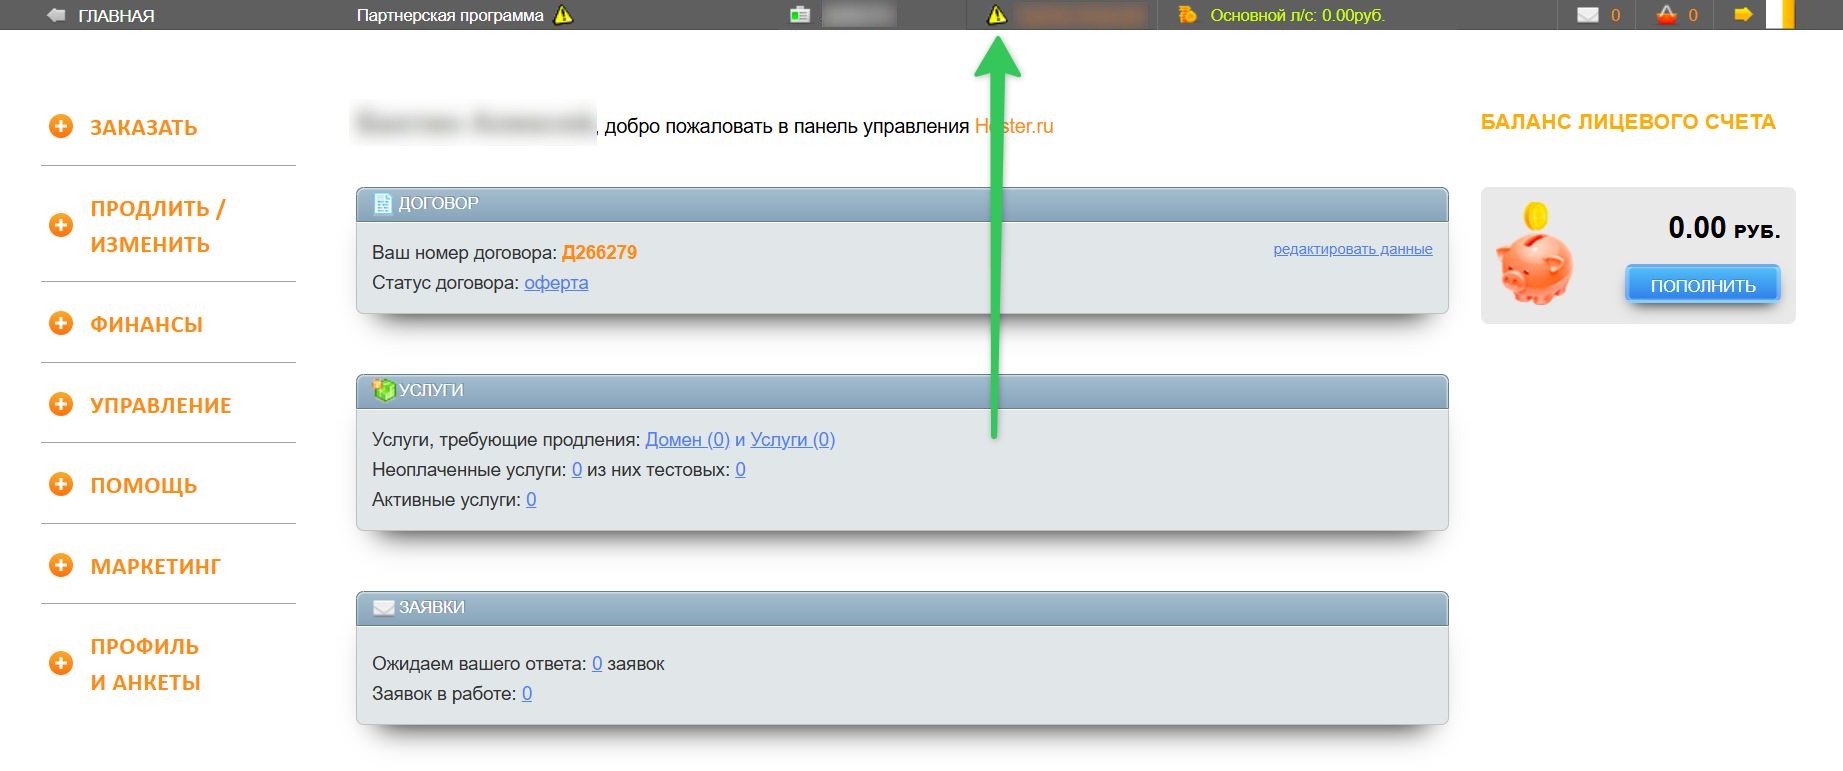Viewport: 1843px width, 771px height.
Task: Expand the ПОМОЩЬ sidebar section
Action: (144, 485)
